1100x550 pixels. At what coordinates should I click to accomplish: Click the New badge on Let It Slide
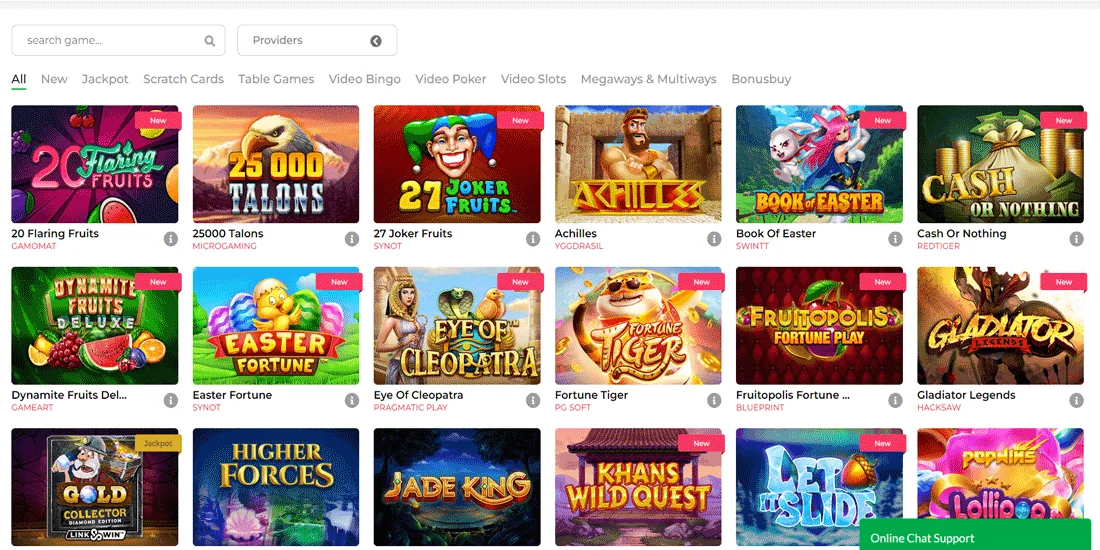883,443
